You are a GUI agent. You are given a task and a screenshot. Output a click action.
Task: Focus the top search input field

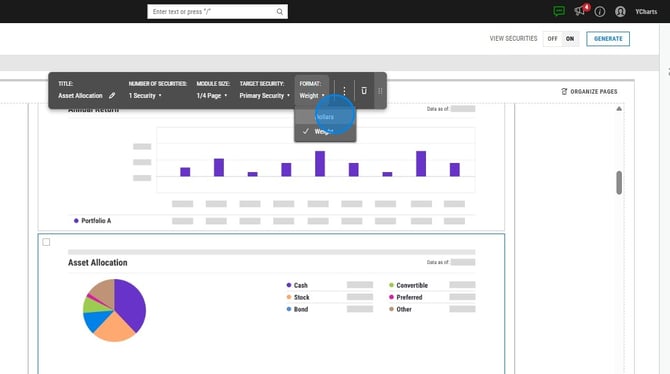217,12
